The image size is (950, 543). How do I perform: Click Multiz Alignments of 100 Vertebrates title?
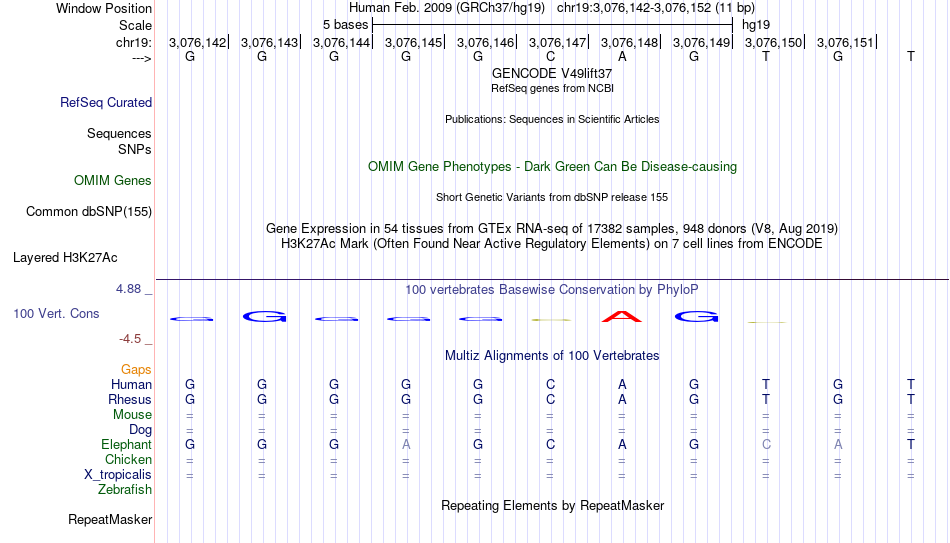(x=552, y=356)
